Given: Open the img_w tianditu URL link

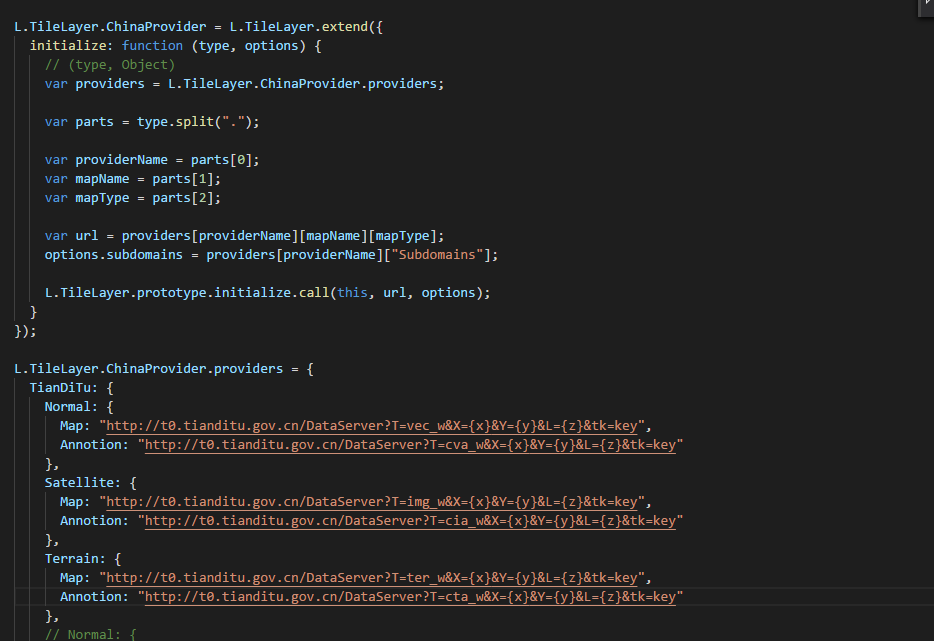Looking at the screenshot, I should tap(372, 502).
